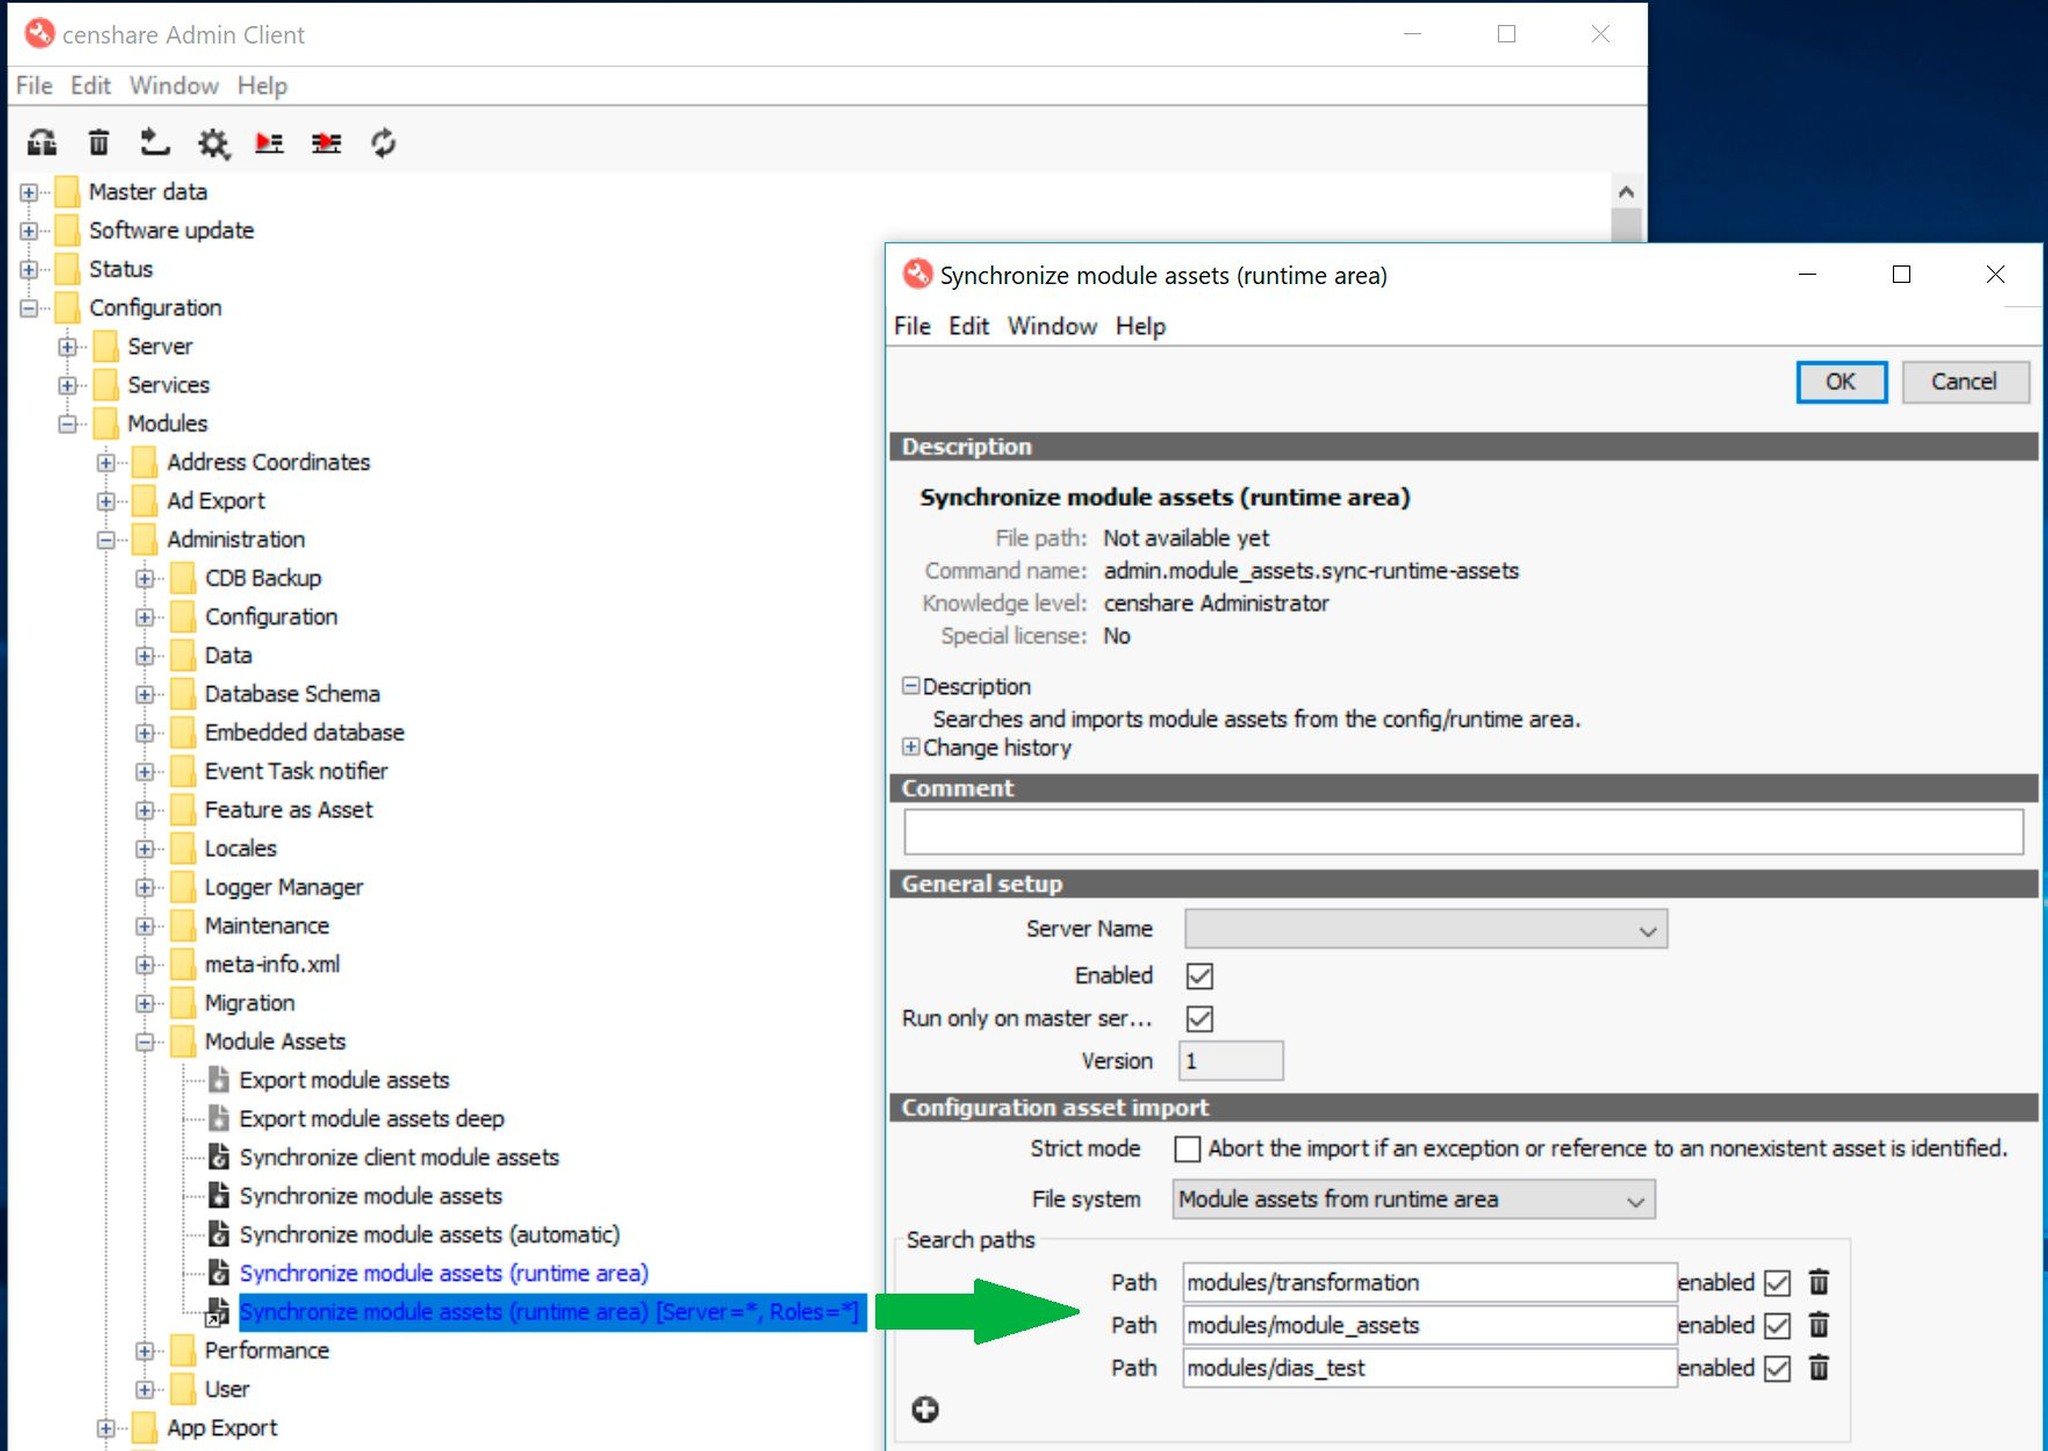Enable Strict mode checkbox
The height and width of the screenshot is (1451, 2048).
1187,1149
